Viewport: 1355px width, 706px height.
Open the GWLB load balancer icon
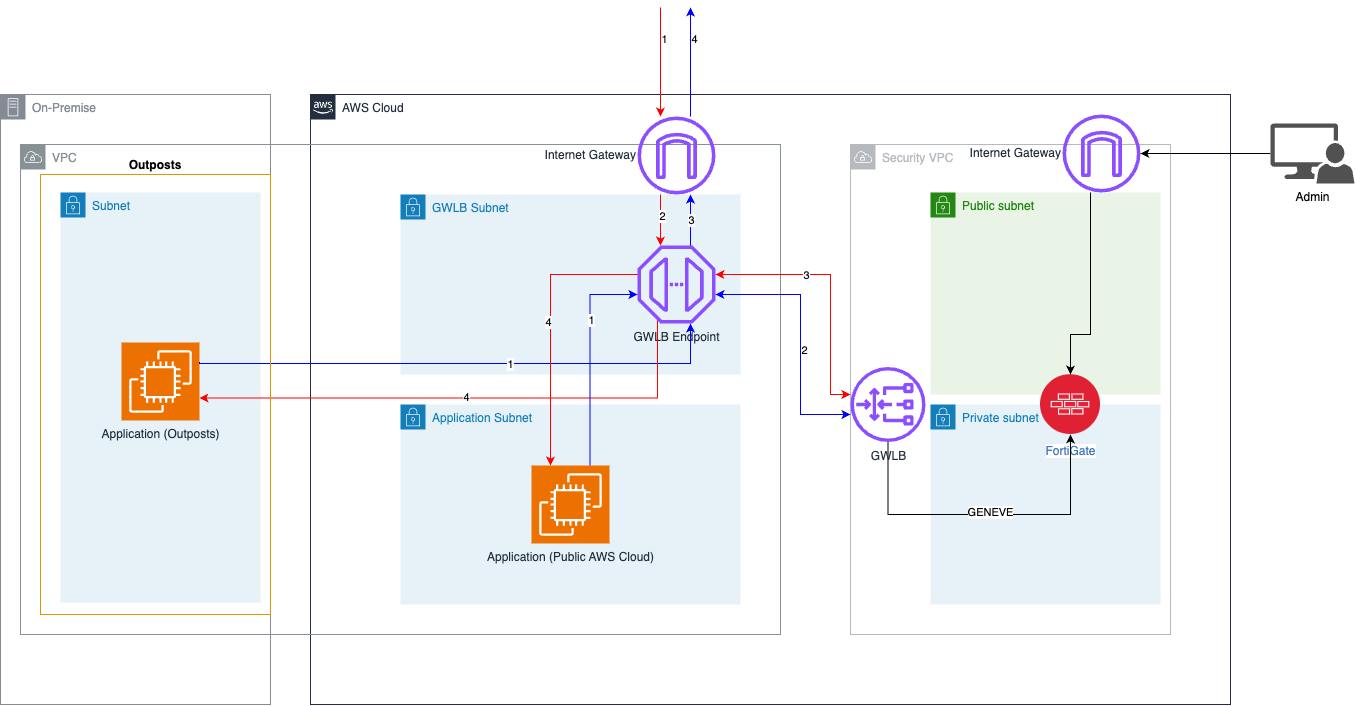point(888,404)
